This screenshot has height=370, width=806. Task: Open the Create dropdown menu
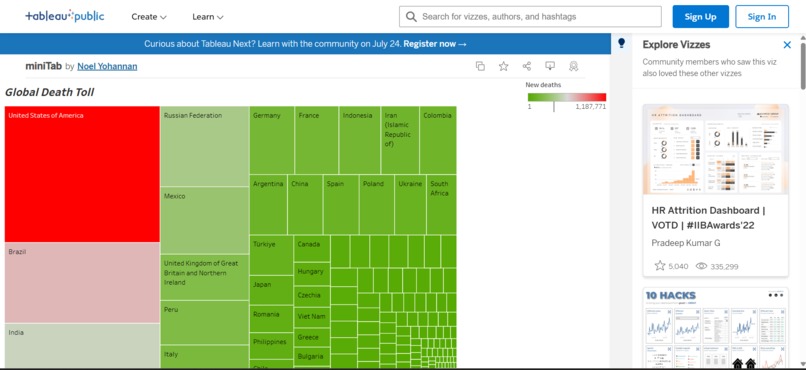tap(149, 17)
